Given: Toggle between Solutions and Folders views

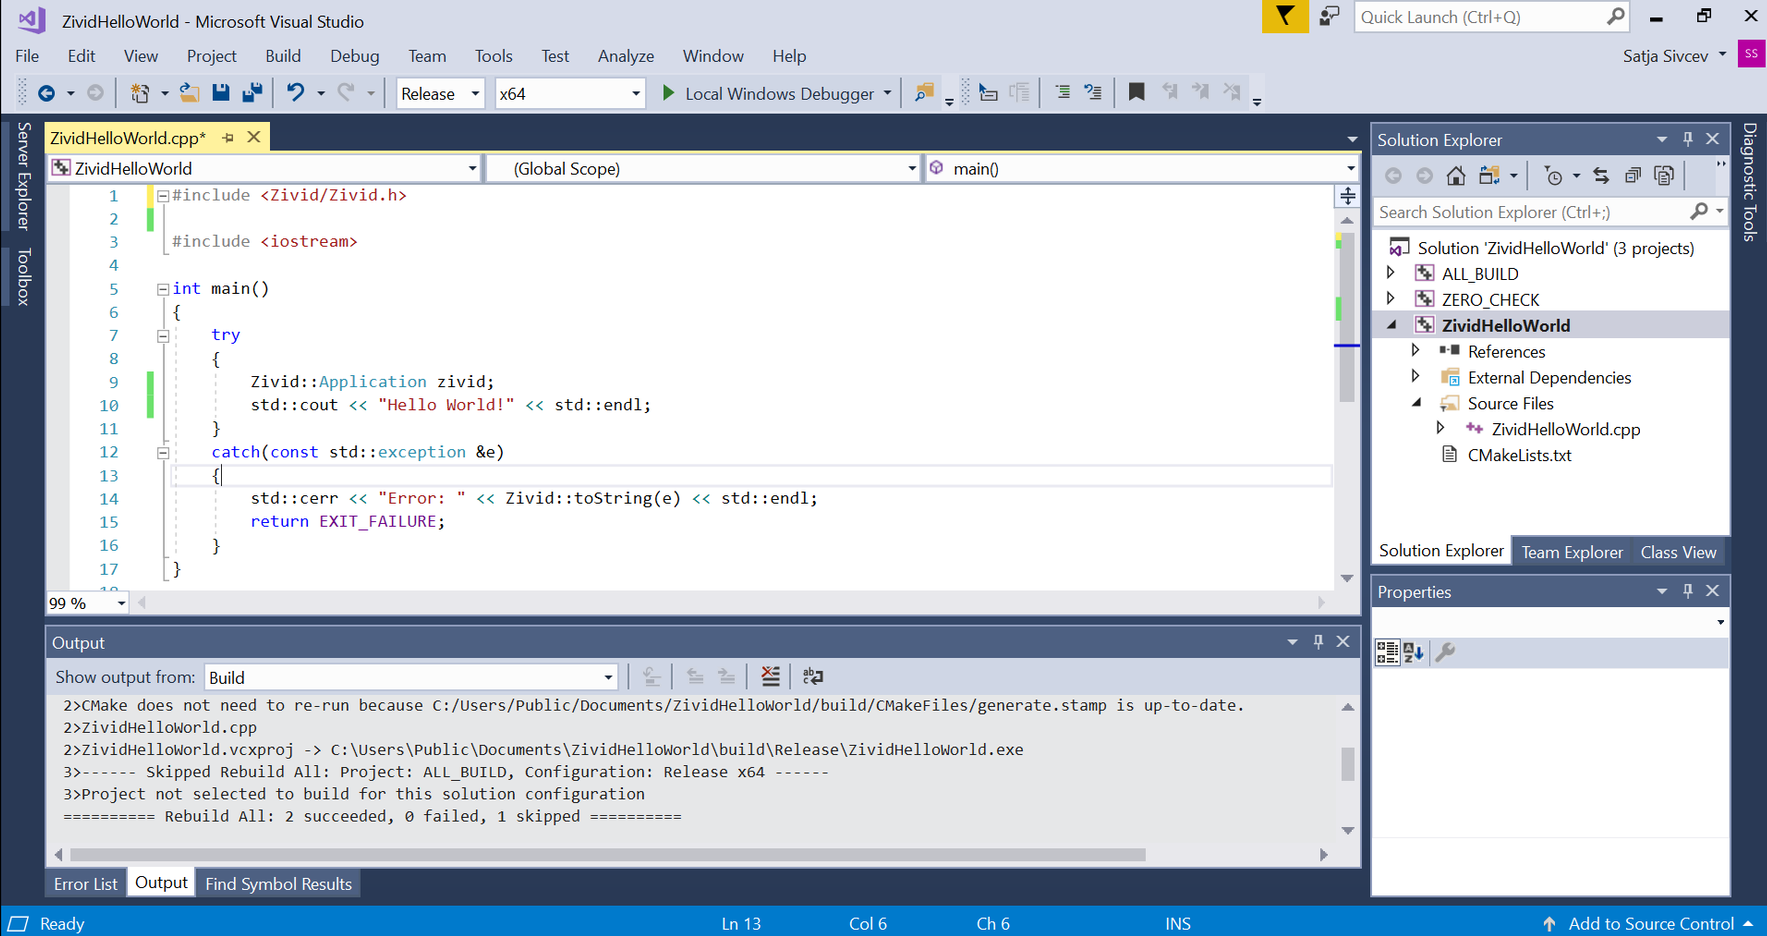Looking at the screenshot, I should 1489,176.
